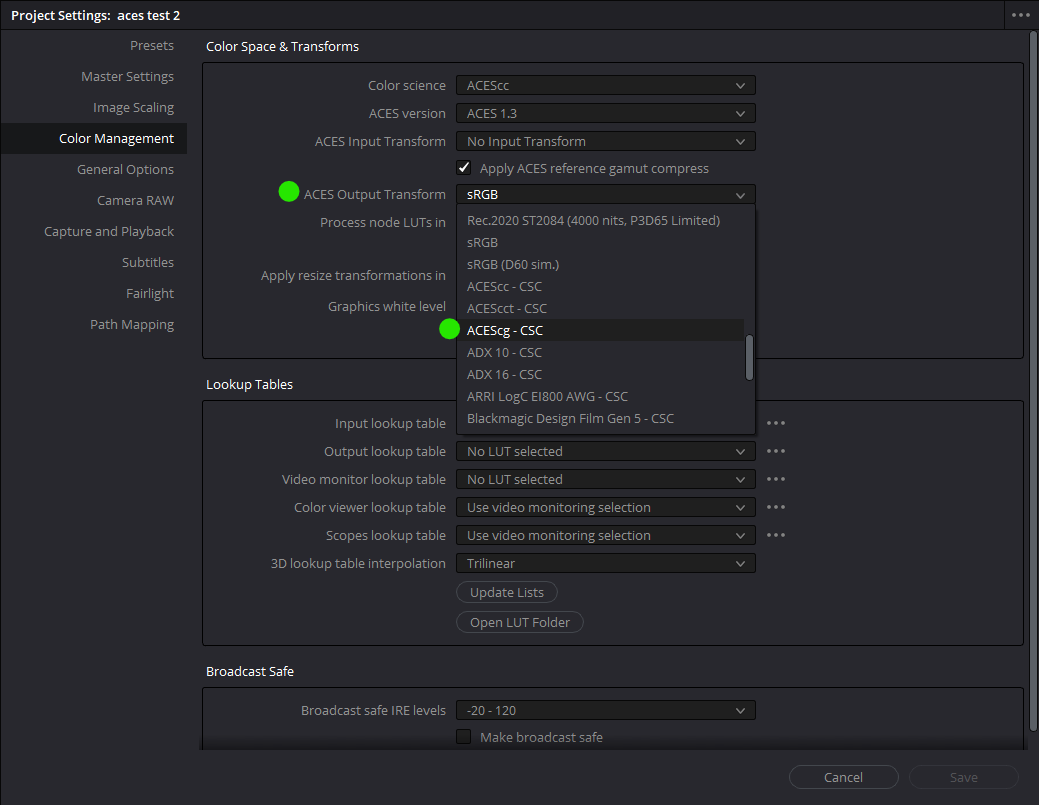Image resolution: width=1039 pixels, height=805 pixels.
Task: Select ACEScc - CSC option
Action: [600, 286]
